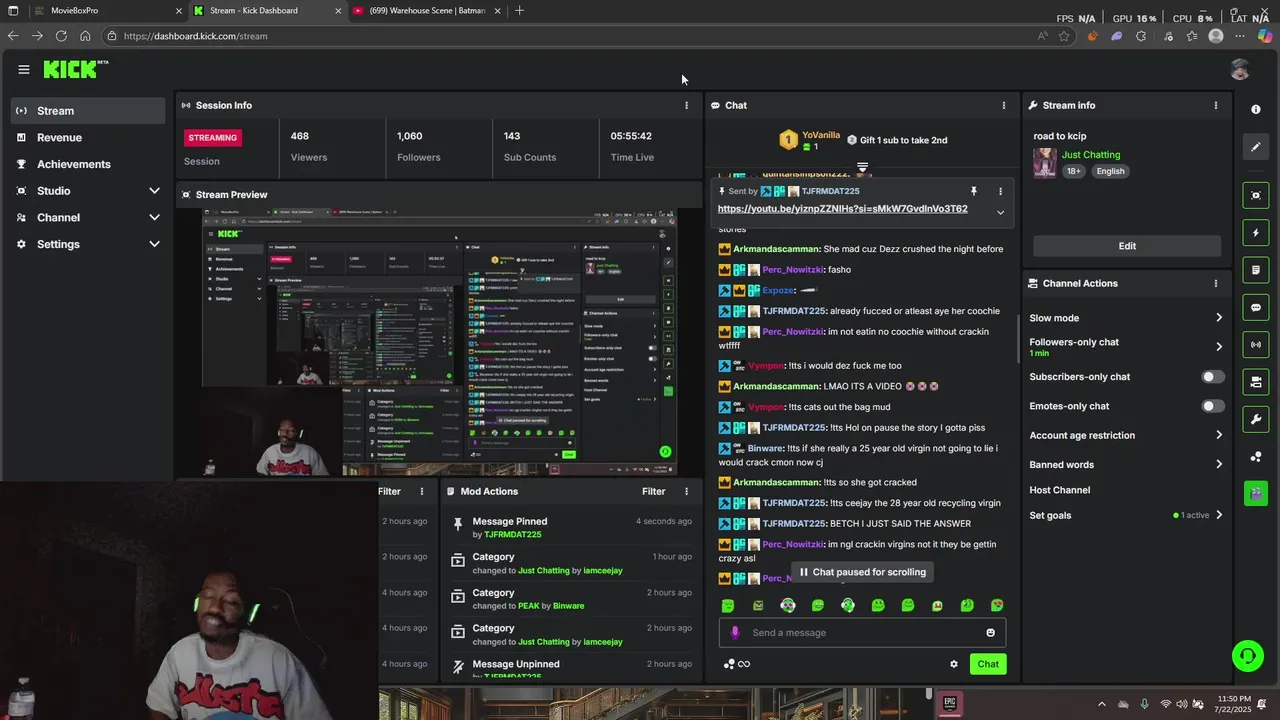Open Chat panel three-dot menu

[1004, 105]
